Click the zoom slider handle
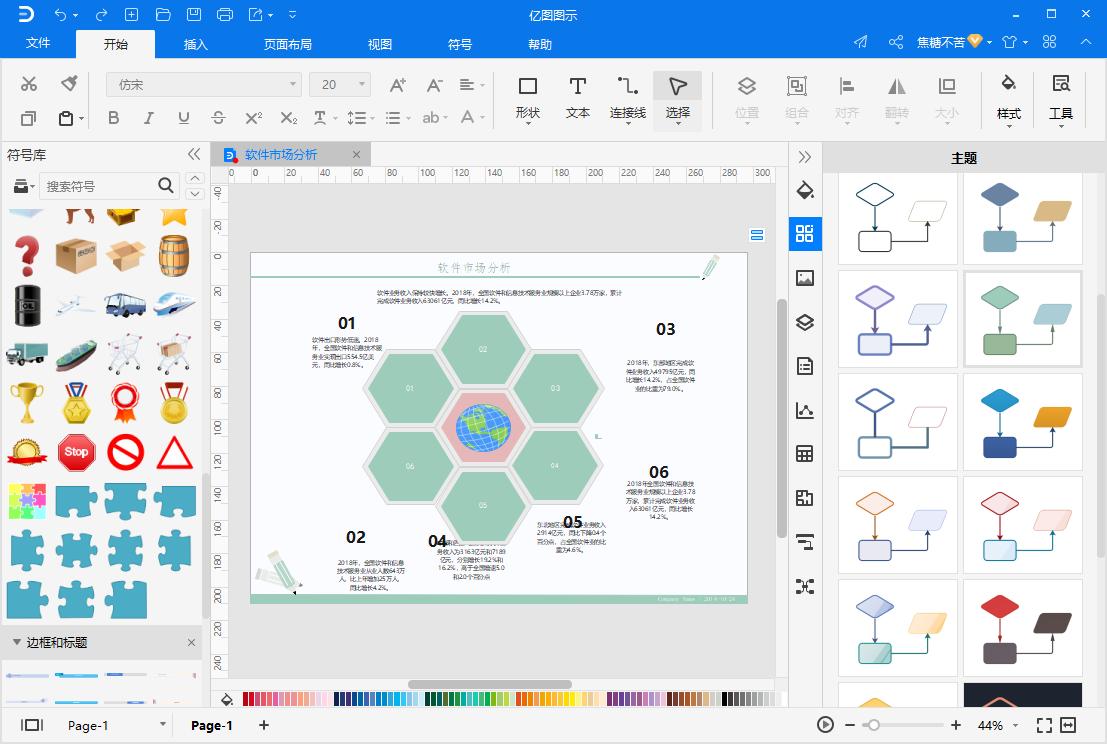Screen dimensions: 1107x744 coord(873,725)
